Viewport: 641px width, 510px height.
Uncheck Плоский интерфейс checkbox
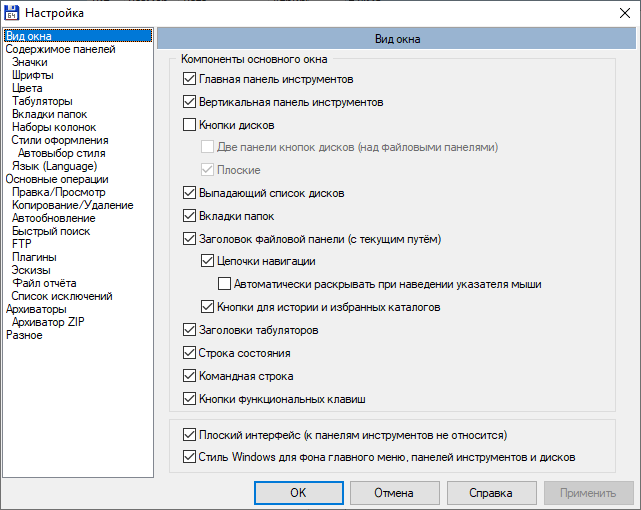pyautogui.click(x=189, y=434)
